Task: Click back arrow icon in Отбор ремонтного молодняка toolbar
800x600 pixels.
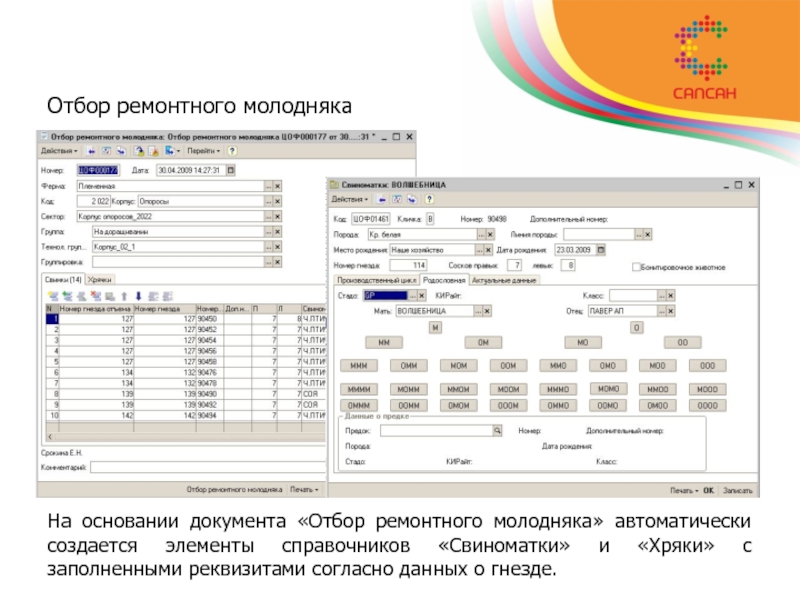Action: coord(91,151)
